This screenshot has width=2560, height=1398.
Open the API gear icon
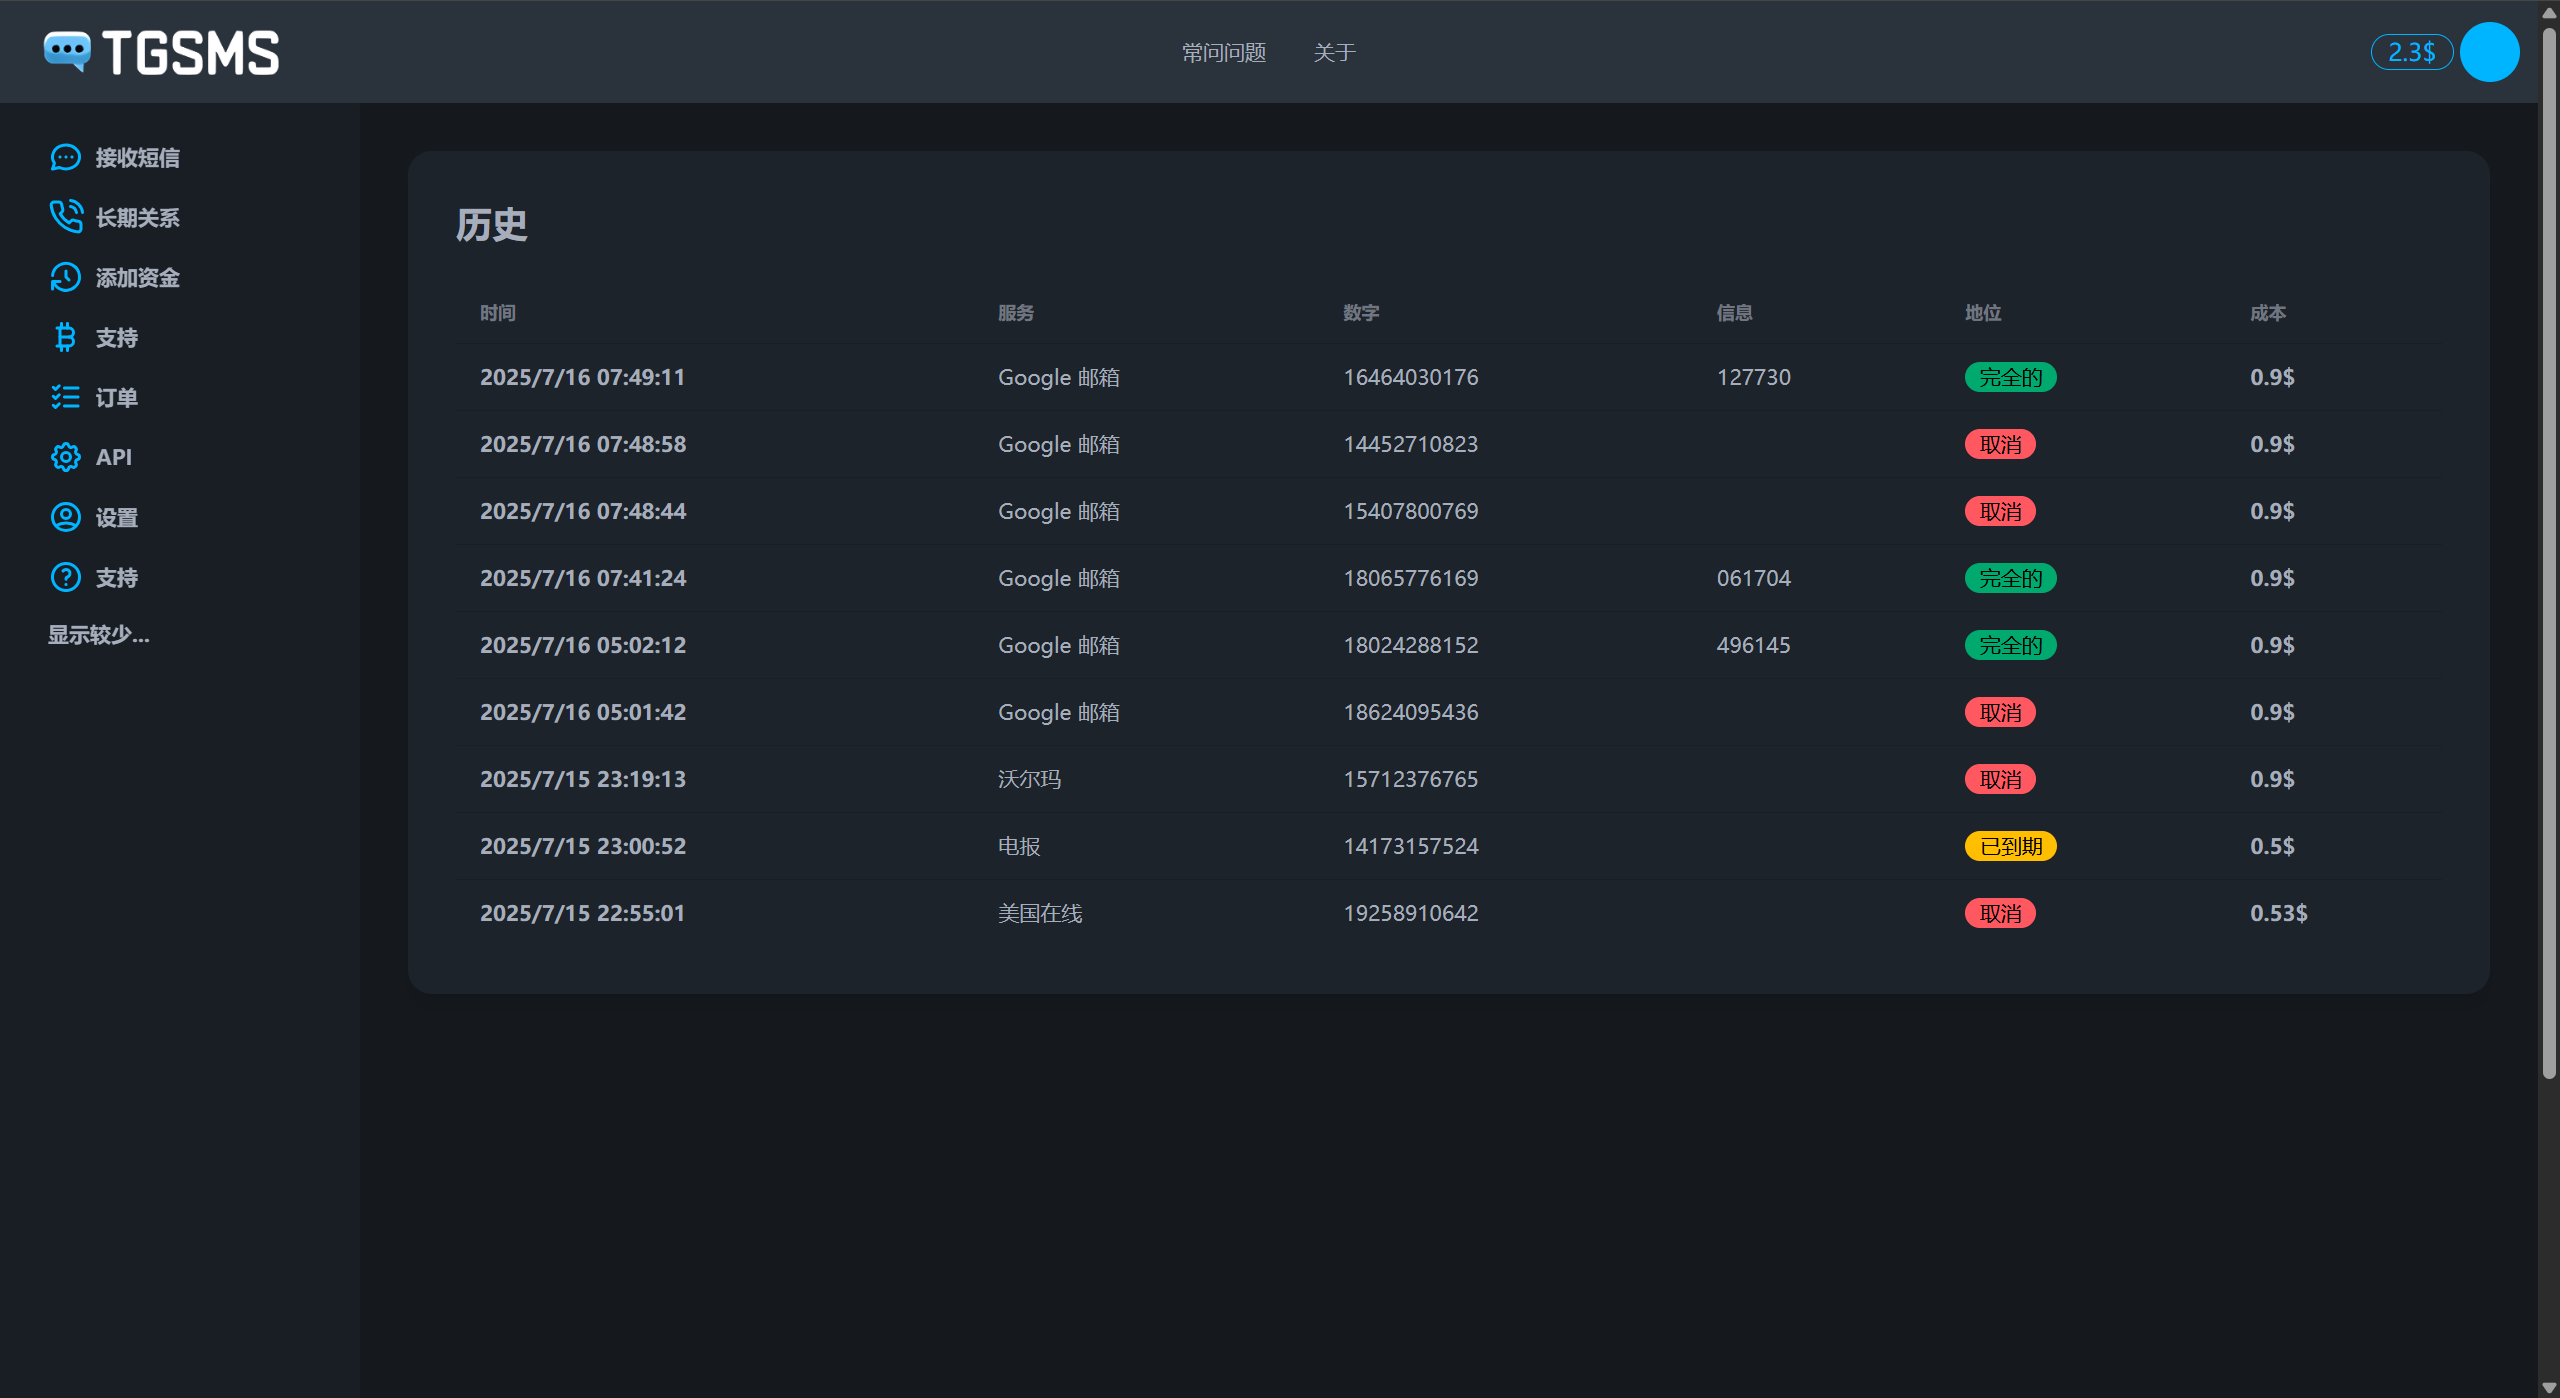[x=65, y=457]
